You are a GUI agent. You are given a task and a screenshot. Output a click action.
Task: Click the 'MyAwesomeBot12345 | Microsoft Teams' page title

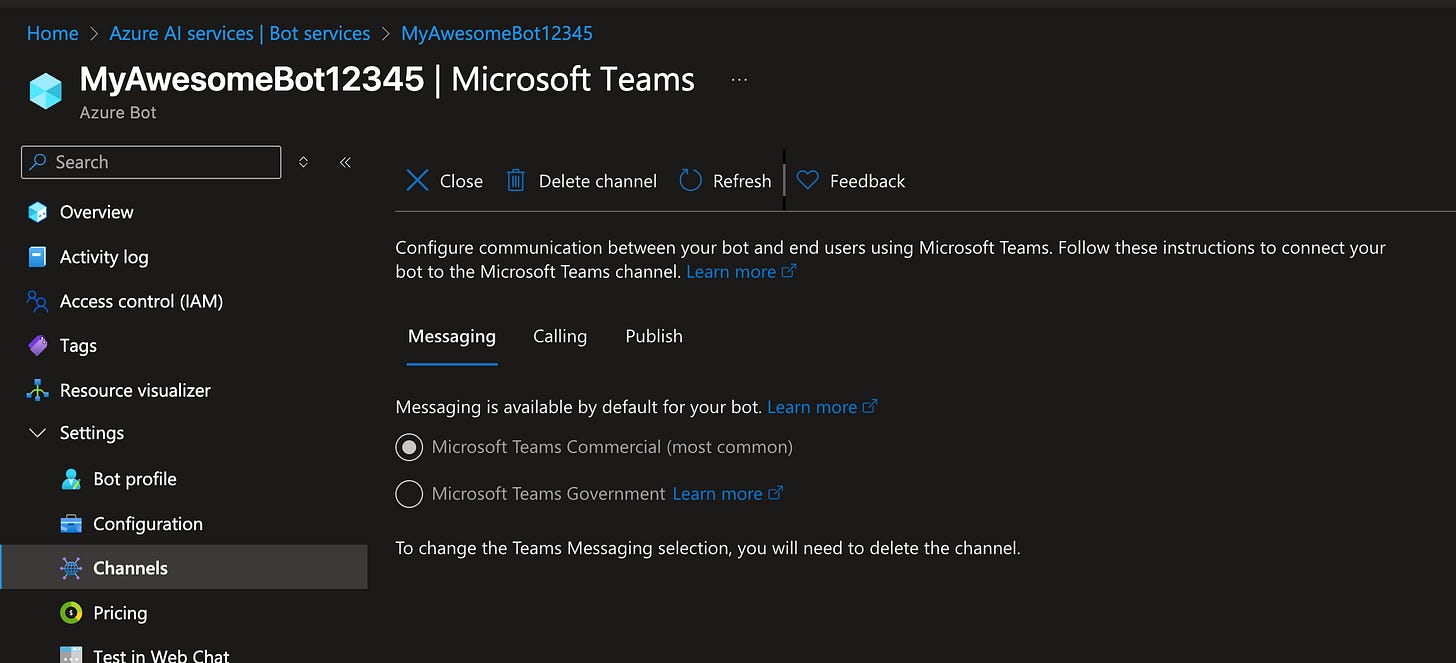pyautogui.click(x=387, y=79)
